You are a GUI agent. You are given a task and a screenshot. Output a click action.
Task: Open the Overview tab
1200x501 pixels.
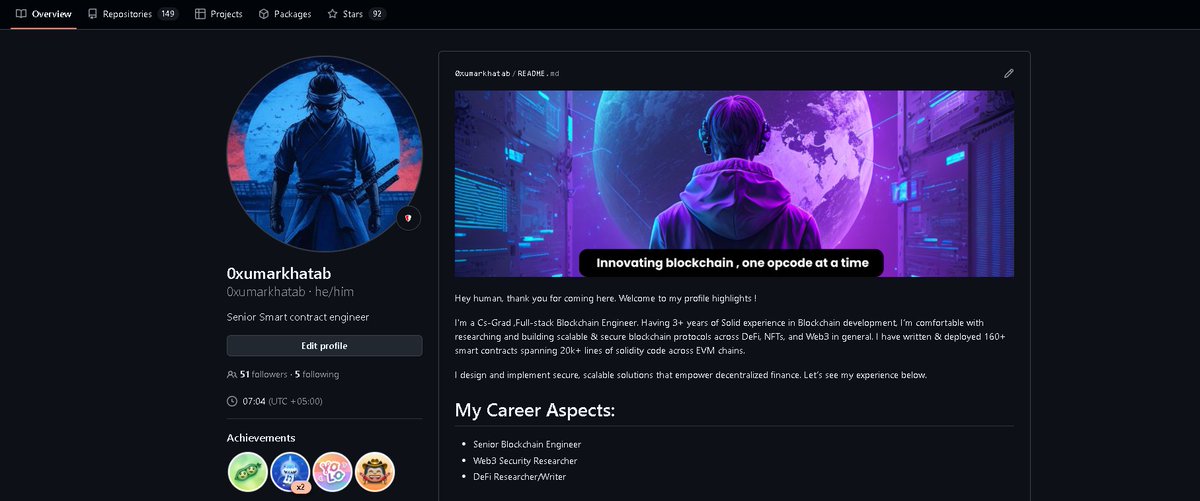[43, 14]
